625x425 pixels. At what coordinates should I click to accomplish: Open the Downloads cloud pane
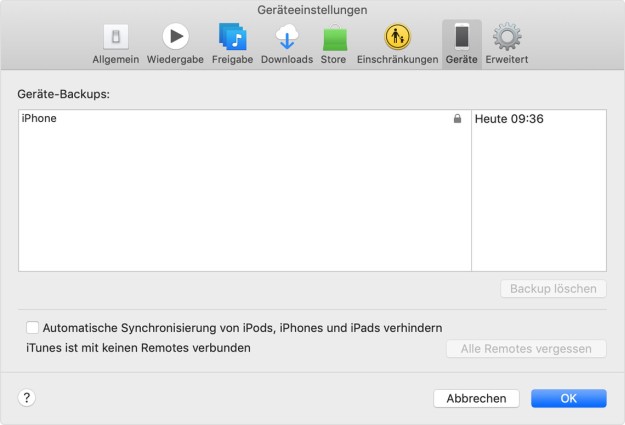point(287,44)
